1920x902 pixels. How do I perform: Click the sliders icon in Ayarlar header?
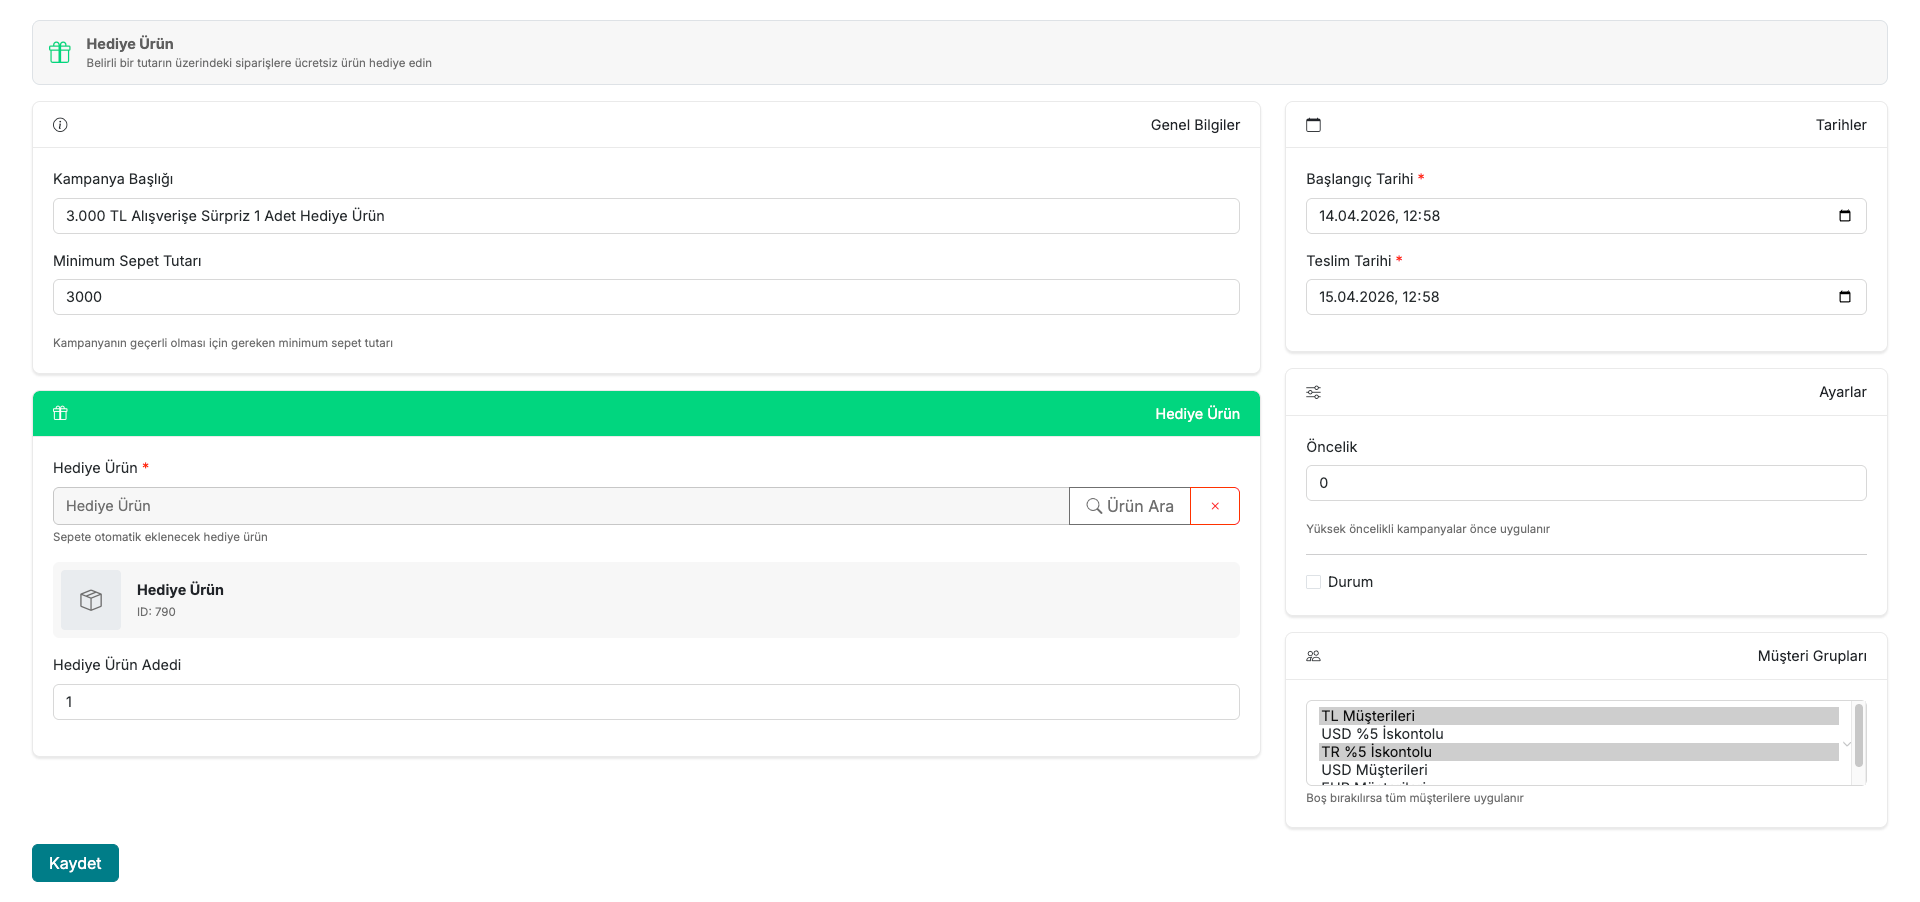coord(1313,392)
